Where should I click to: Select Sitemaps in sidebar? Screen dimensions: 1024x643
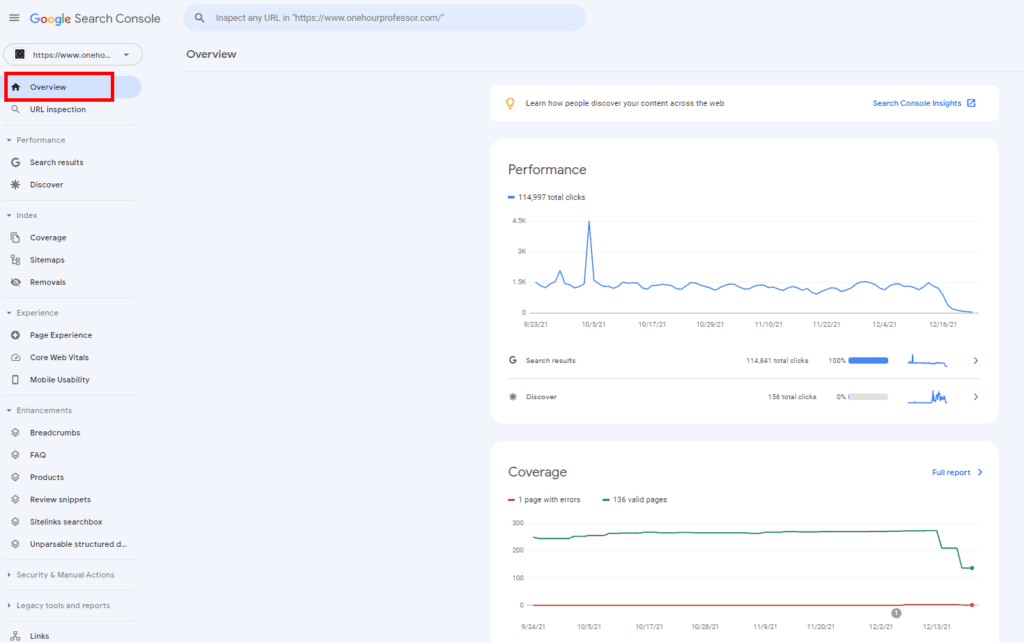coord(47,260)
